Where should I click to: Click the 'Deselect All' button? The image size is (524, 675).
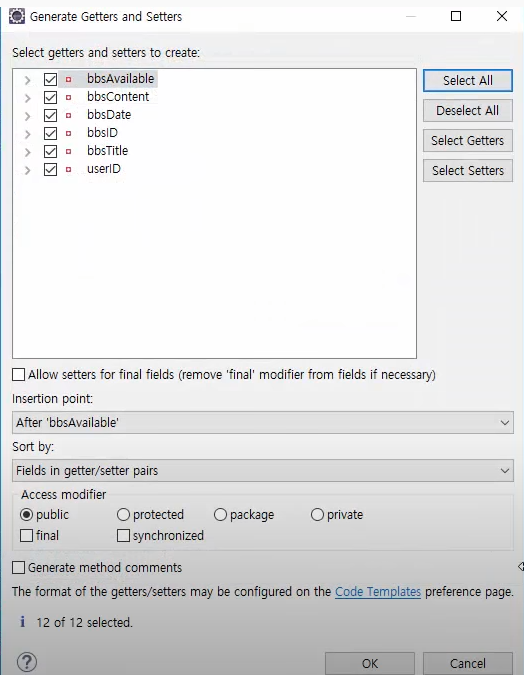point(468,111)
